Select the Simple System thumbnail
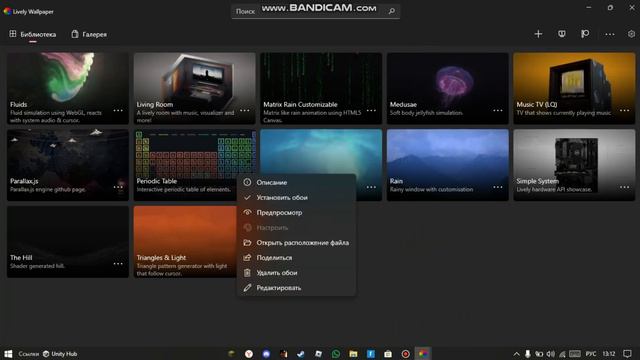 574,165
